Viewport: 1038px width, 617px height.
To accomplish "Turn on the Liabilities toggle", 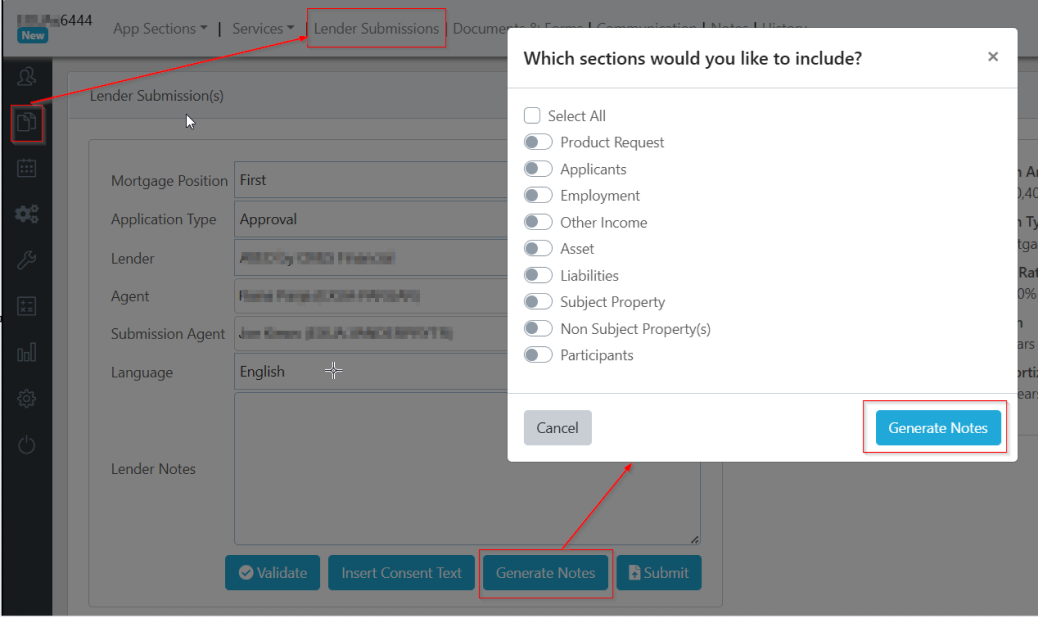I will (x=538, y=275).
